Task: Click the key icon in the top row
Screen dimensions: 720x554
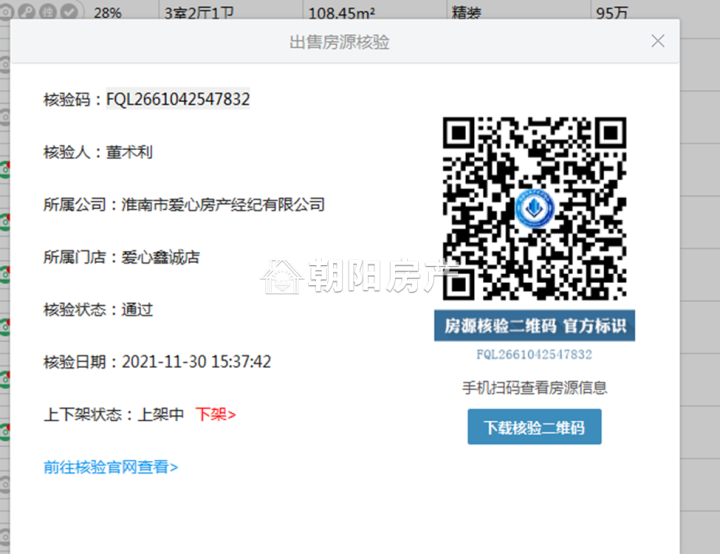Action: pos(27,12)
